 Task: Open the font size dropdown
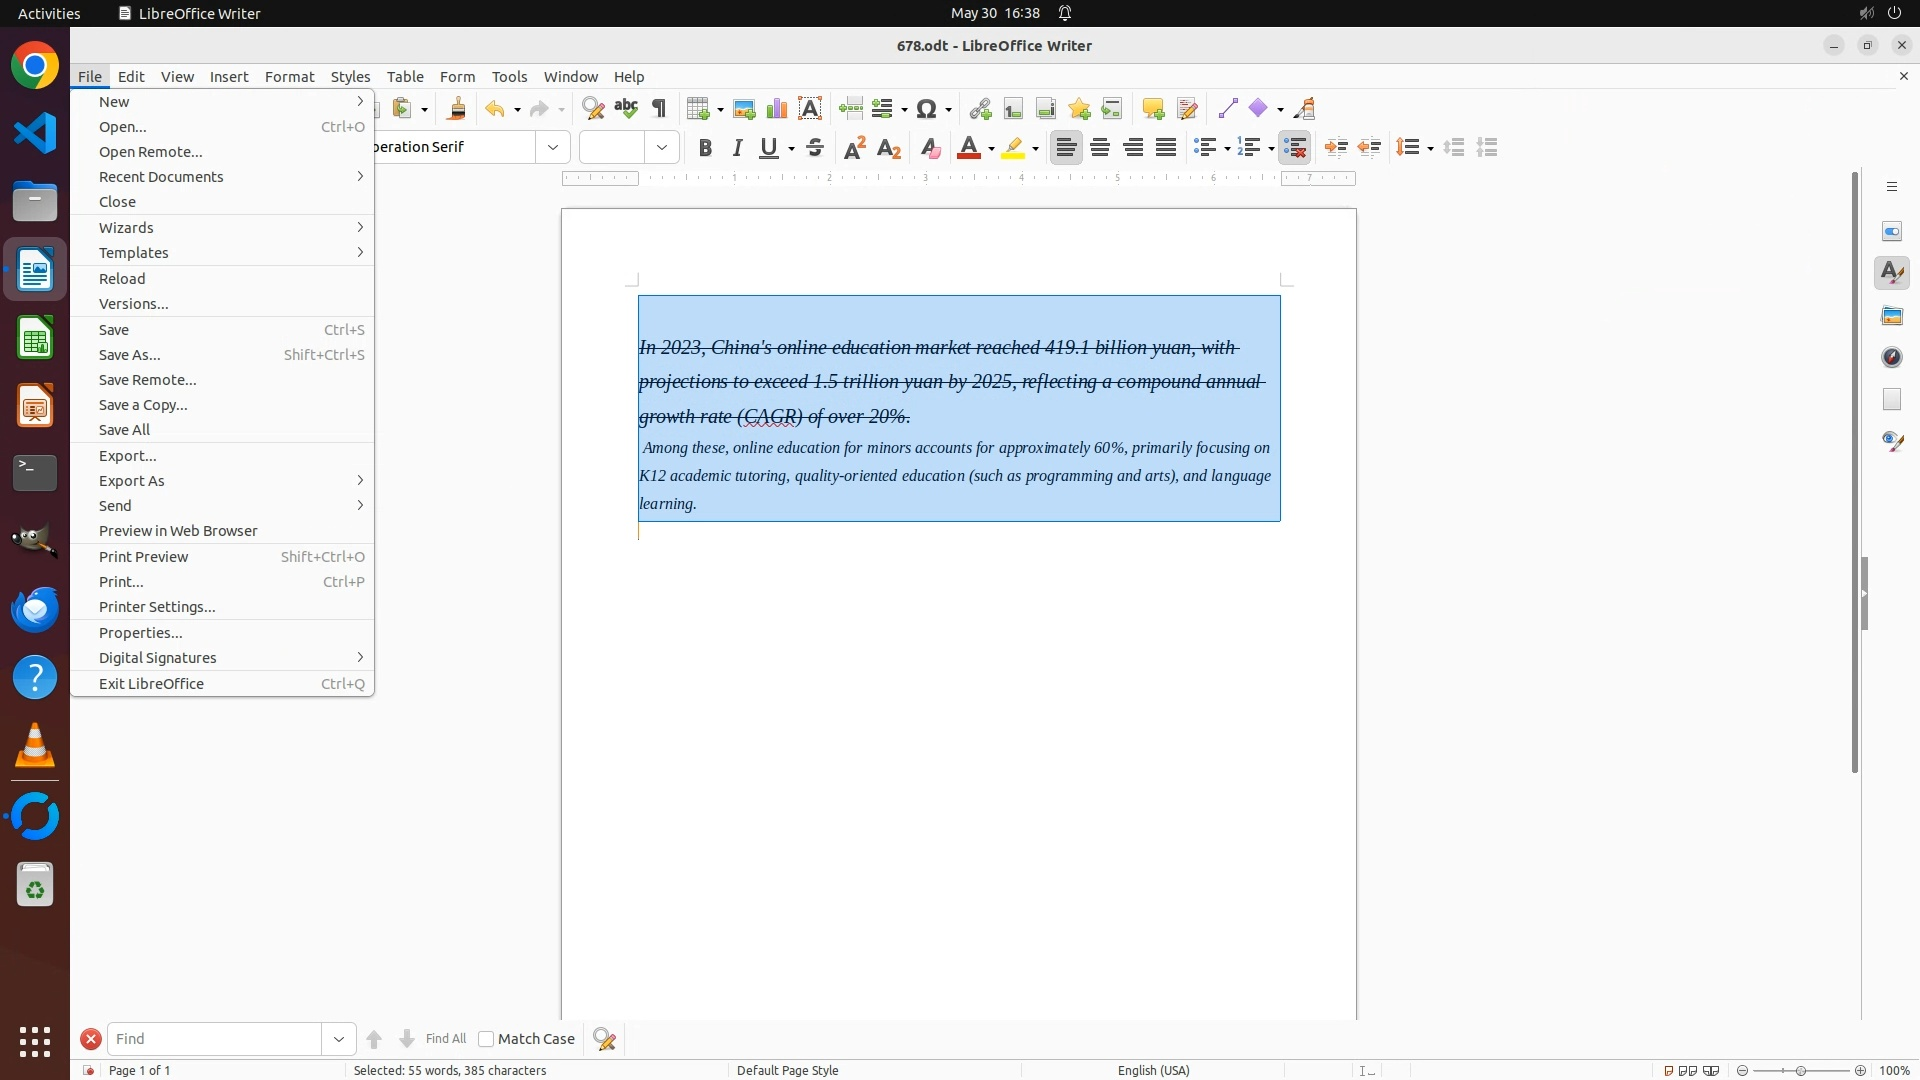tap(662, 148)
